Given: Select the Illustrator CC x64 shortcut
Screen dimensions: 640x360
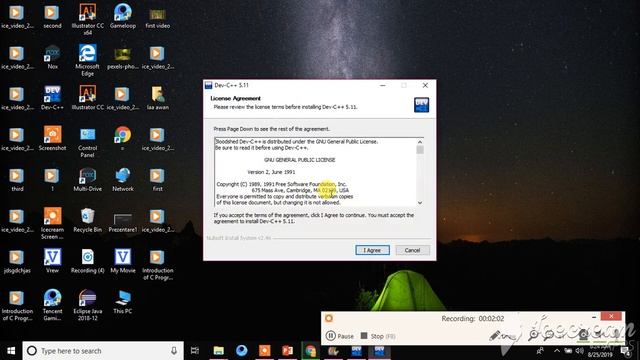Looking at the screenshot, I should pyautogui.click(x=87, y=19).
